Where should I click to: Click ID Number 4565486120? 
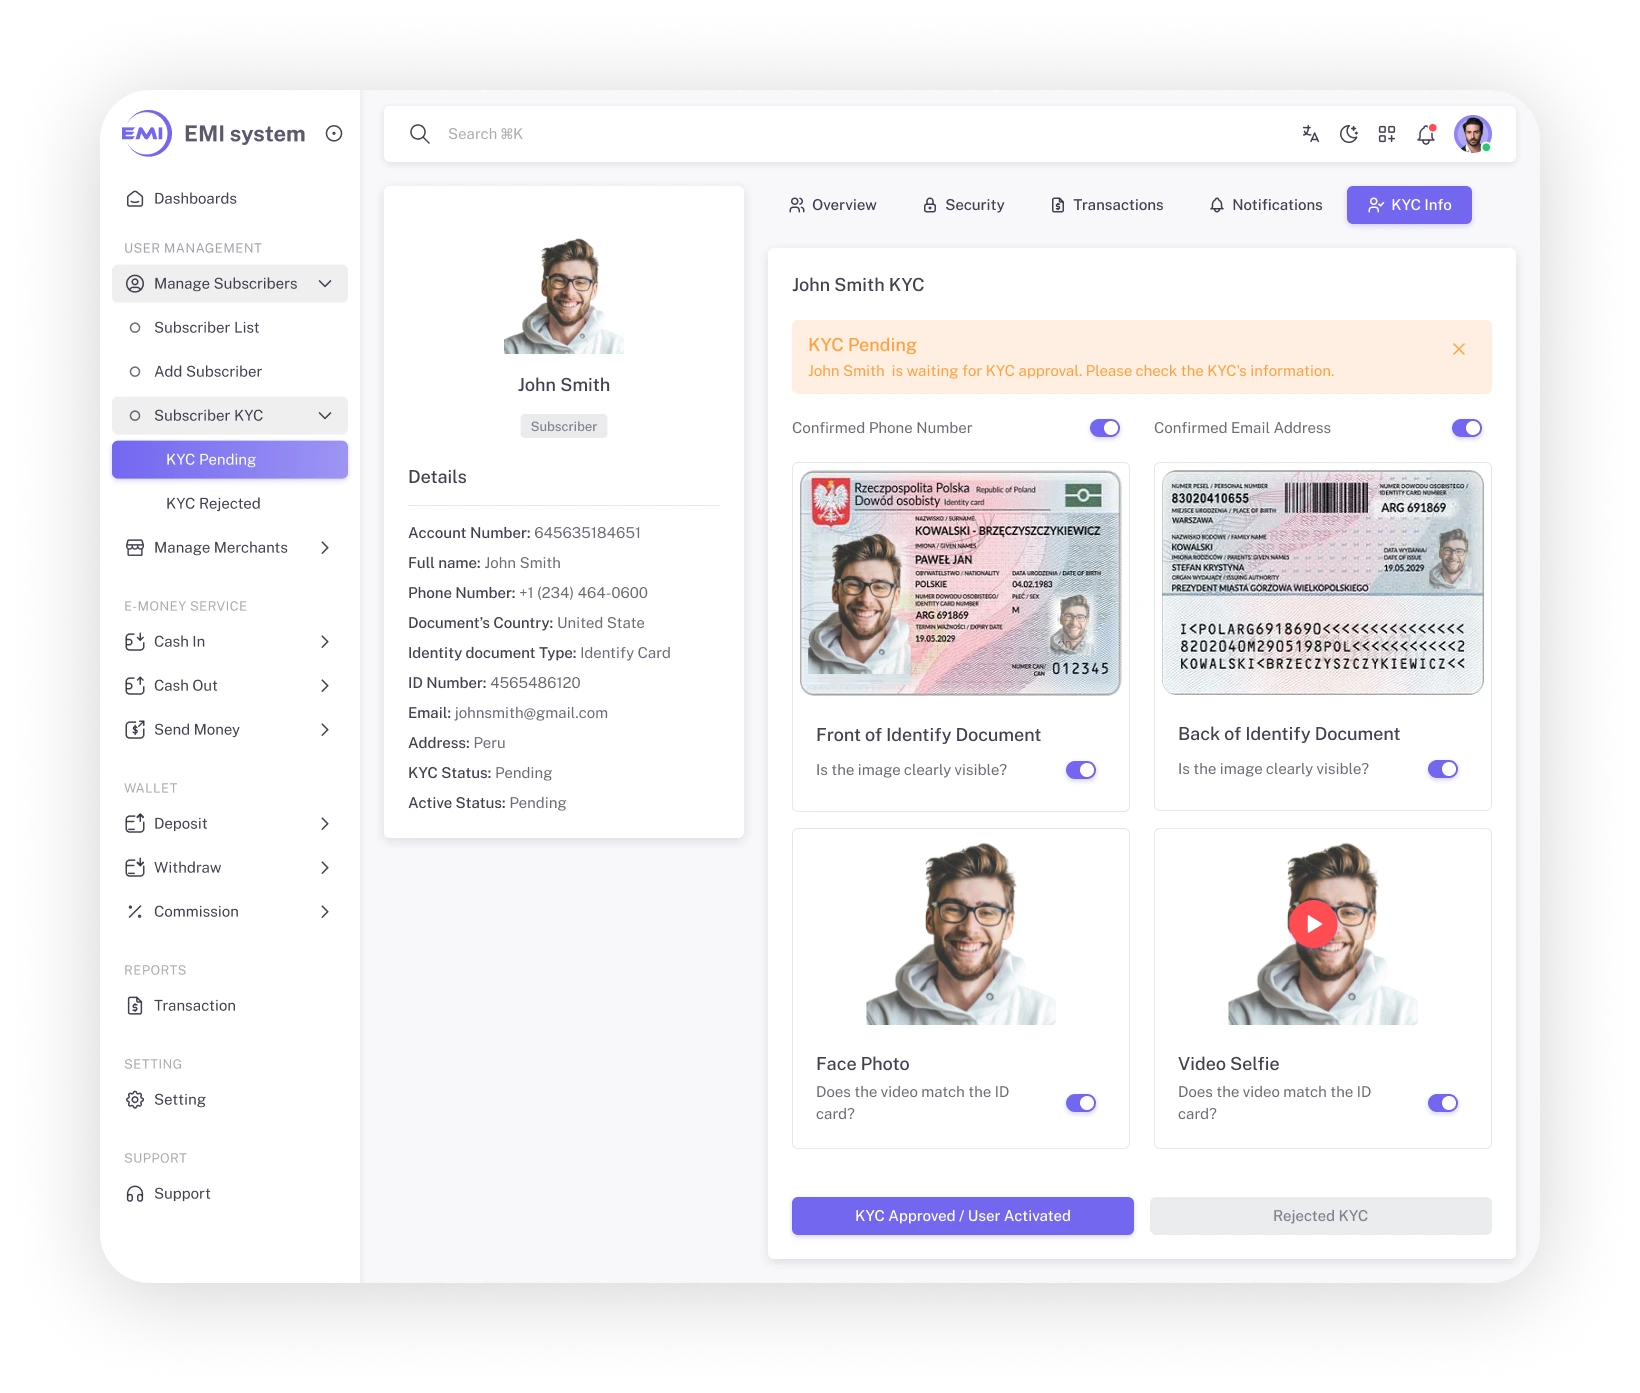click(x=535, y=683)
